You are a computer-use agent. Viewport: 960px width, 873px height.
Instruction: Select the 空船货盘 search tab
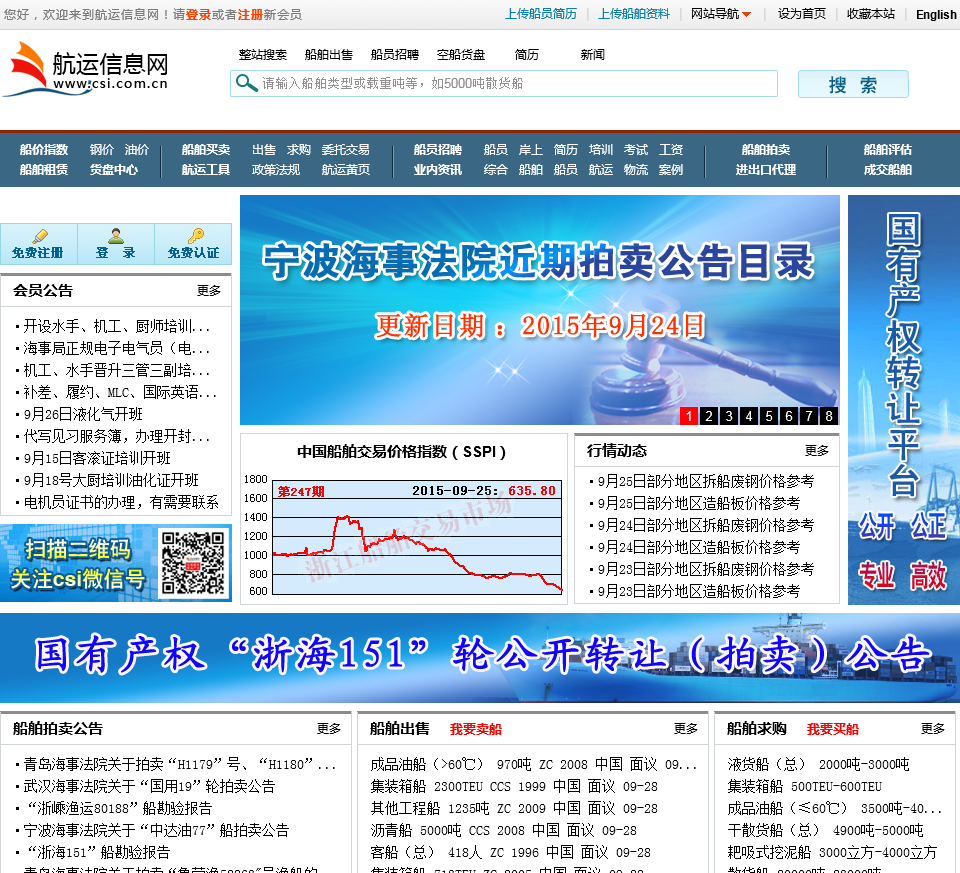point(461,54)
